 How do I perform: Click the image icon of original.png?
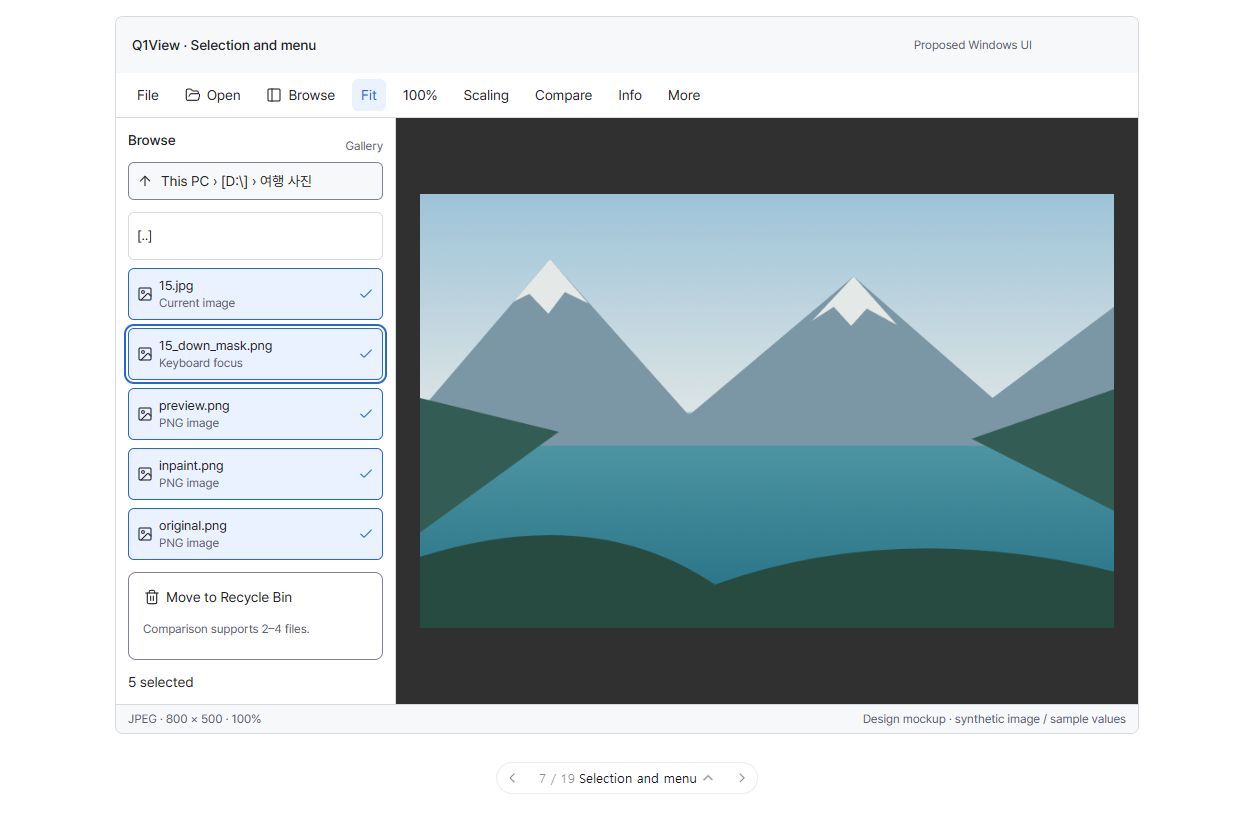click(145, 534)
